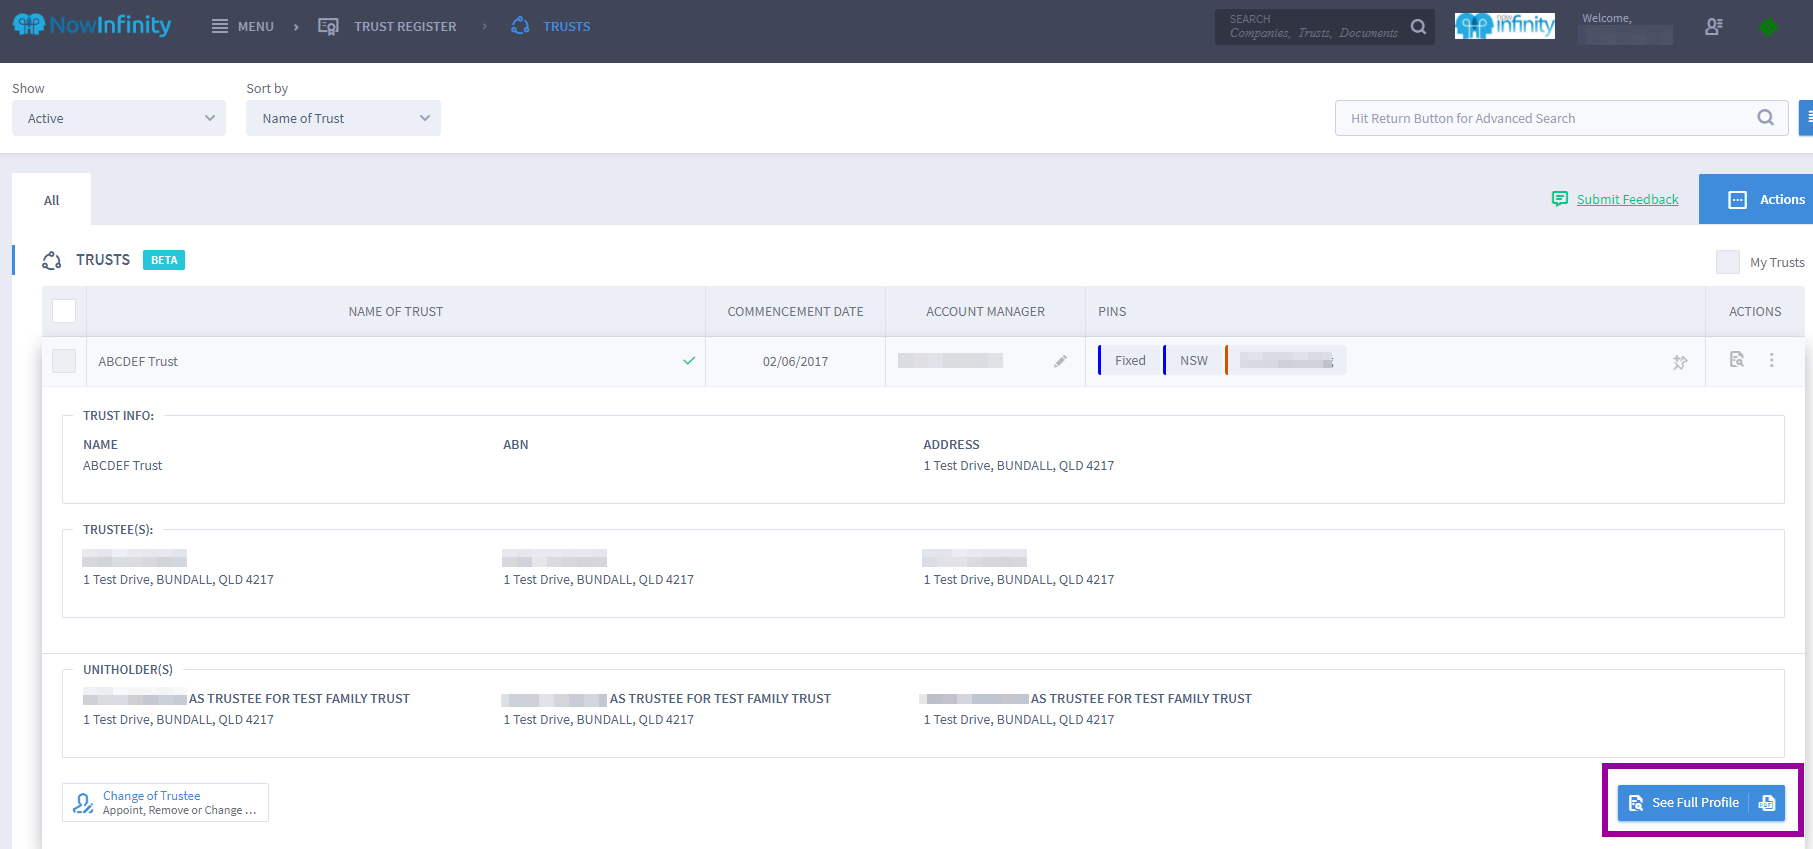Image resolution: width=1813 pixels, height=849 pixels.
Task: Click the green status icon in header
Action: click(1769, 27)
